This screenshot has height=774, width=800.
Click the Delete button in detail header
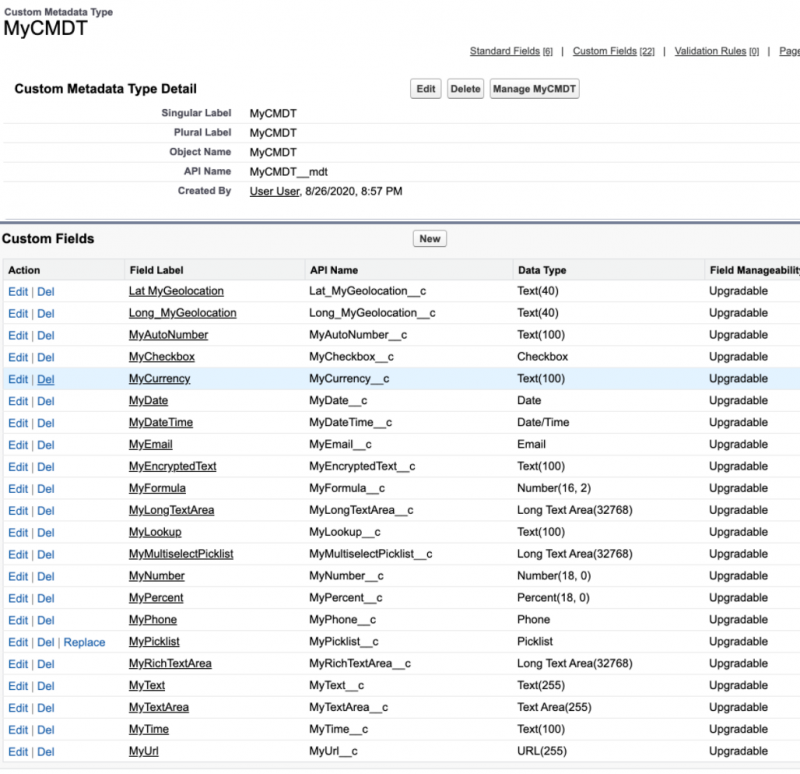[x=465, y=89]
